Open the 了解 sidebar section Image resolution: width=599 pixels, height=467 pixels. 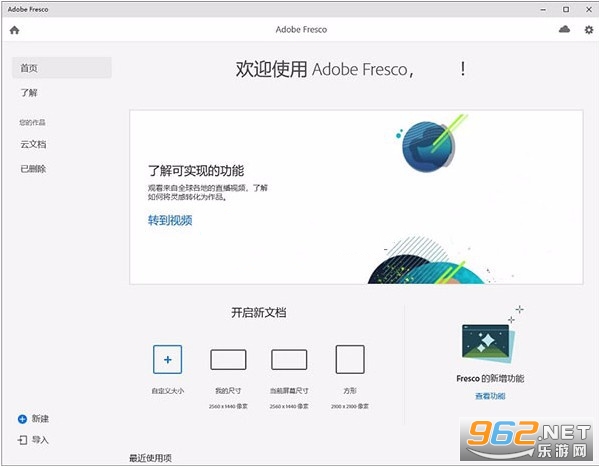pyautogui.click(x=29, y=92)
